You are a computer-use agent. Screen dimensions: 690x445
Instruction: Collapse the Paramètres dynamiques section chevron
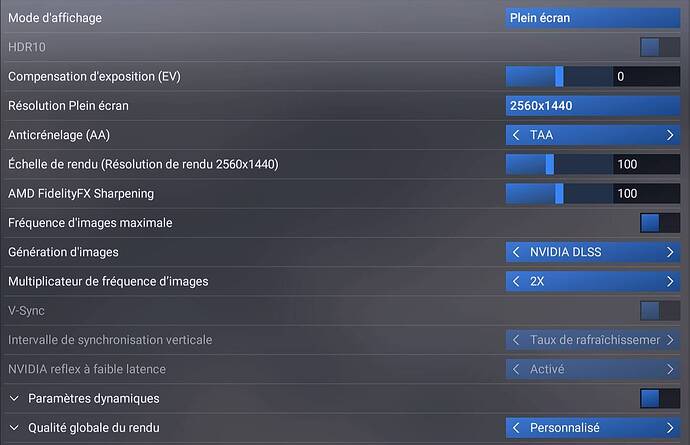pyautogui.click(x=14, y=399)
